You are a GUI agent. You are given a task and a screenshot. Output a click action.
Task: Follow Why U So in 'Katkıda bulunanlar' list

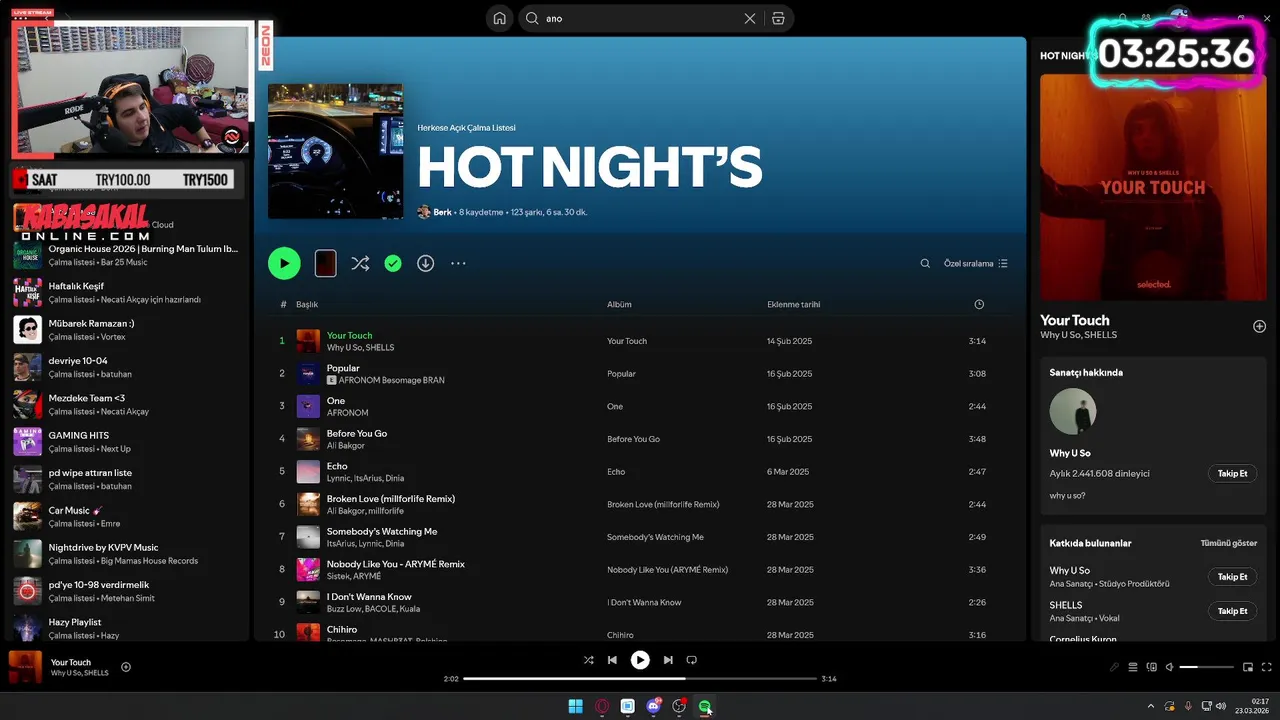[x=1232, y=577]
